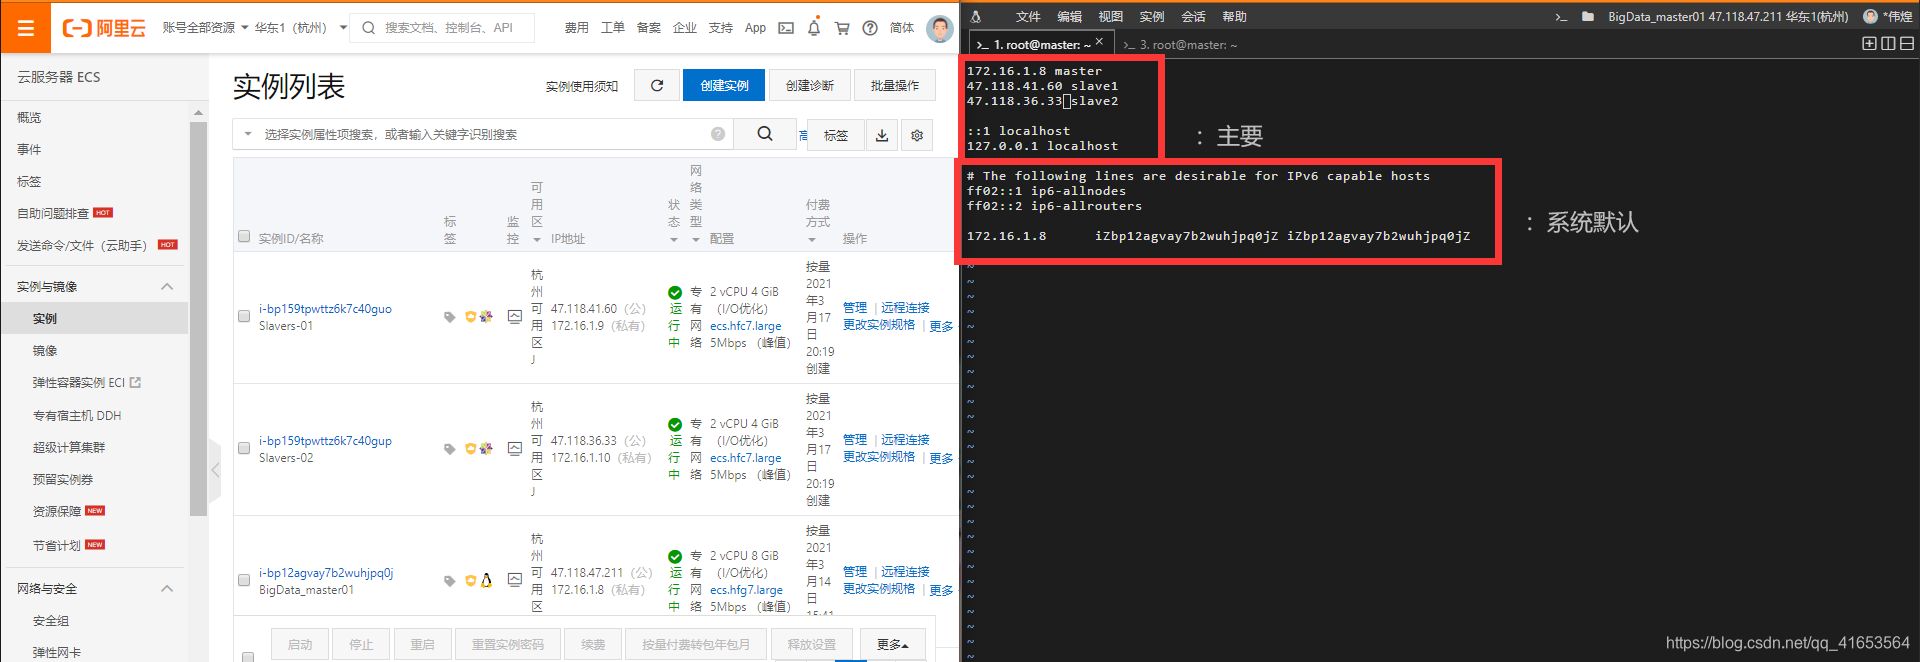Refresh the instance list

click(657, 86)
